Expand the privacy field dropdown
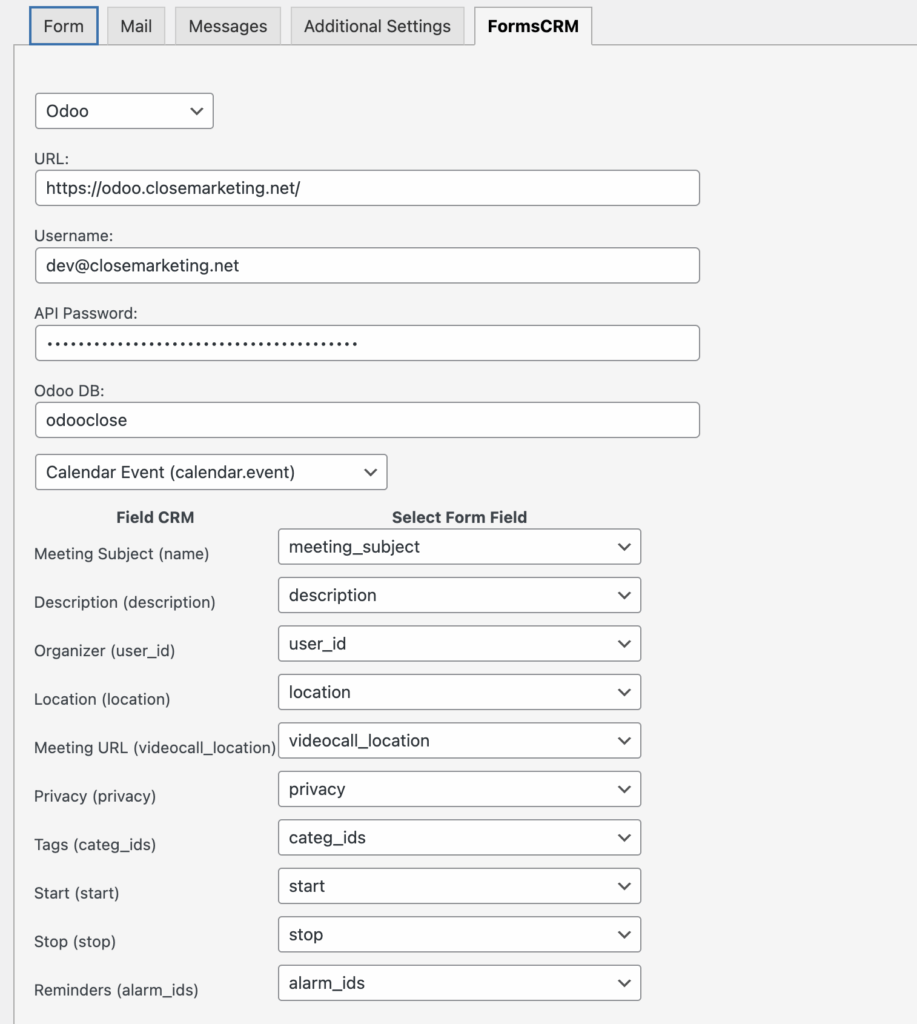Viewport: 917px width, 1024px height. [459, 789]
